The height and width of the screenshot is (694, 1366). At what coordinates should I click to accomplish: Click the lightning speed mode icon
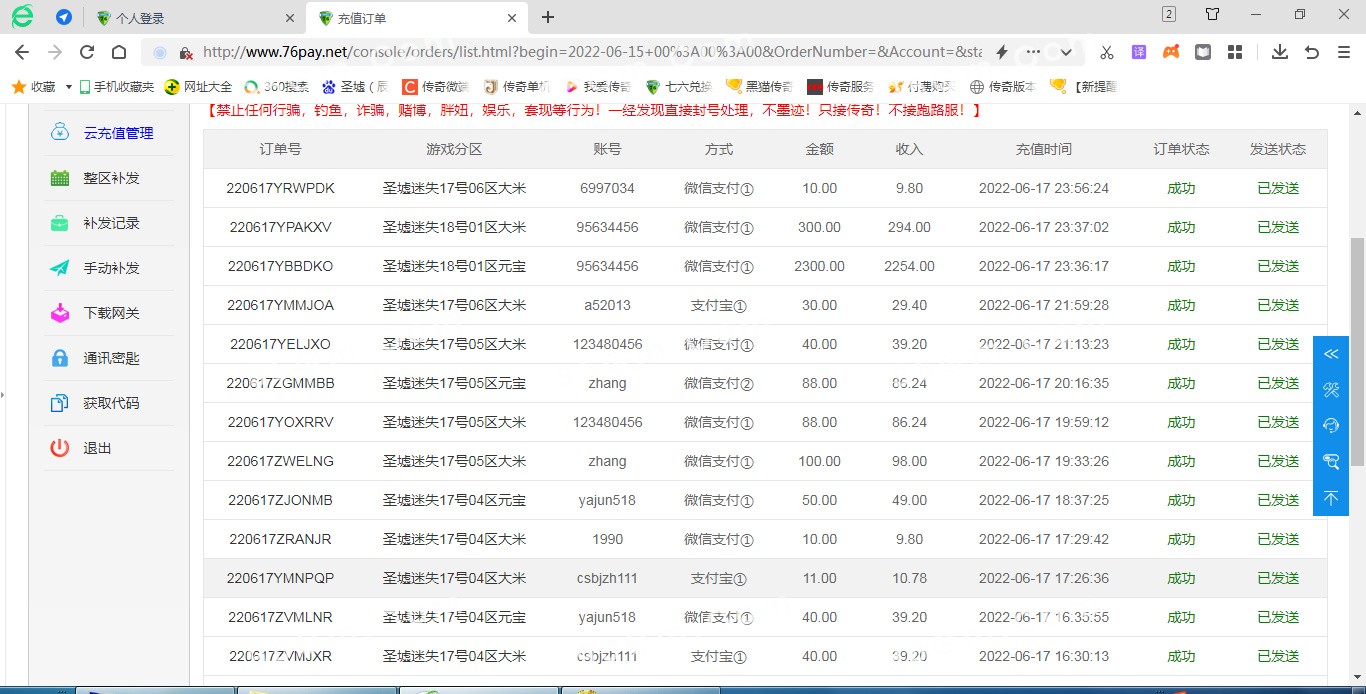pyautogui.click(x=1001, y=52)
